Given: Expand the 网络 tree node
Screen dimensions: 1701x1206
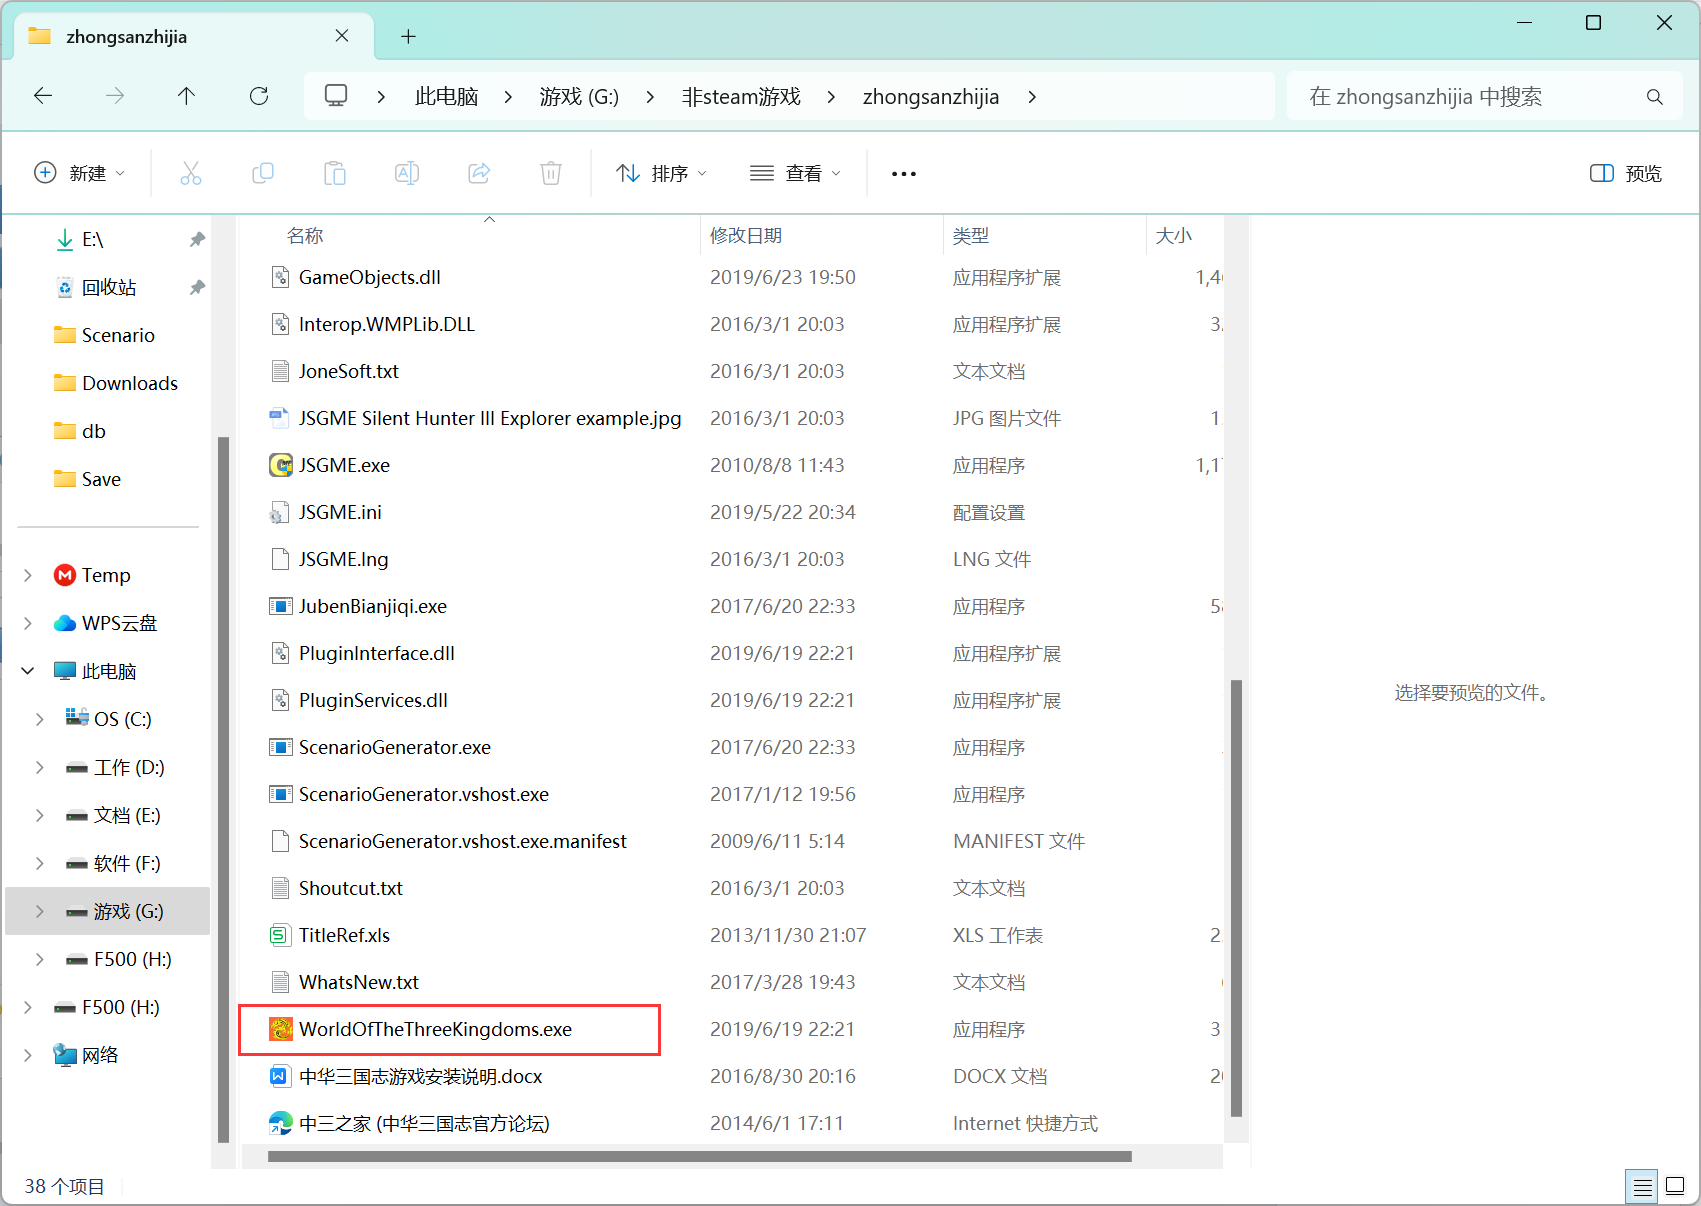Looking at the screenshot, I should pos(28,1055).
